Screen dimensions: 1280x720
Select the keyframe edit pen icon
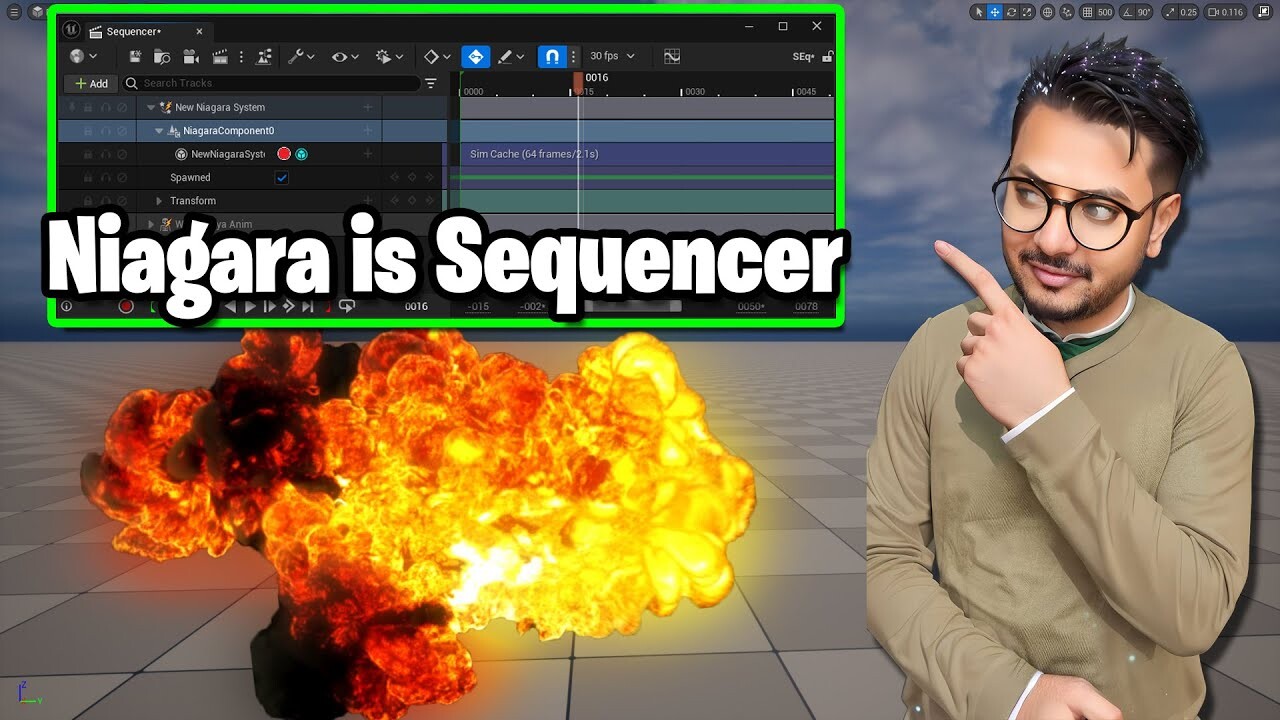coord(503,56)
